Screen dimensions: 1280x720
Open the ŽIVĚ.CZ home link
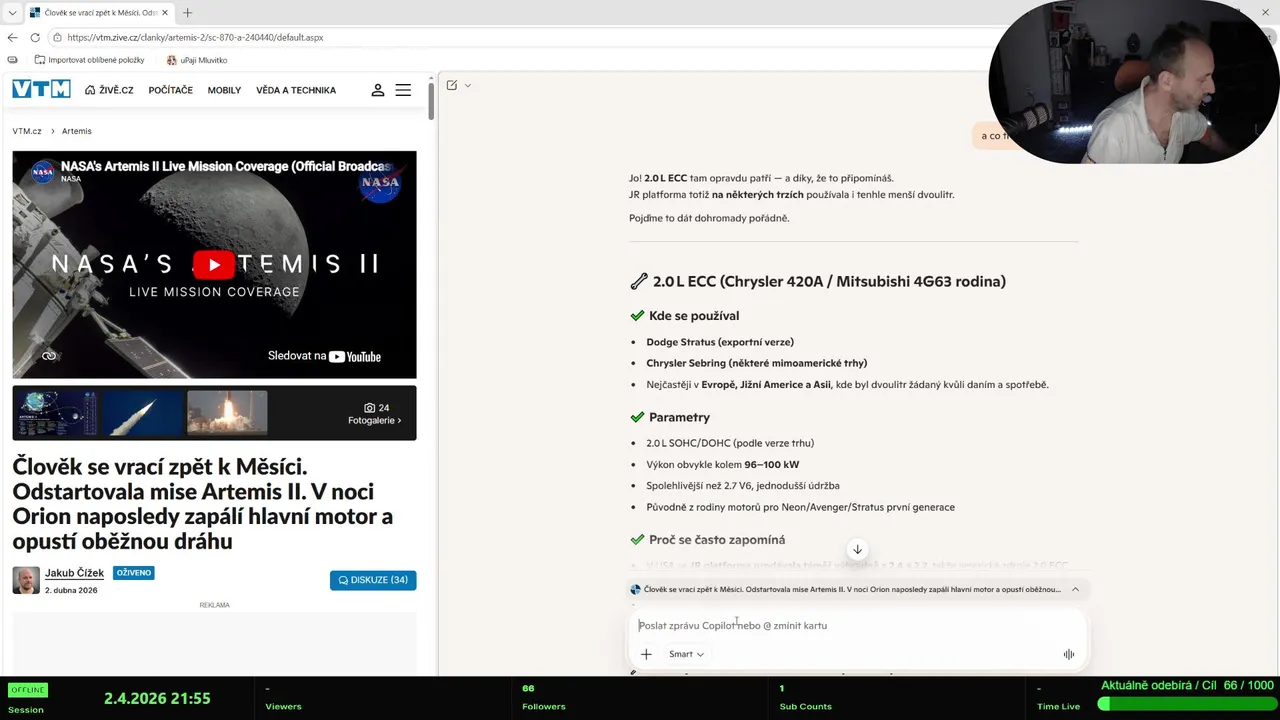pyautogui.click(x=109, y=90)
